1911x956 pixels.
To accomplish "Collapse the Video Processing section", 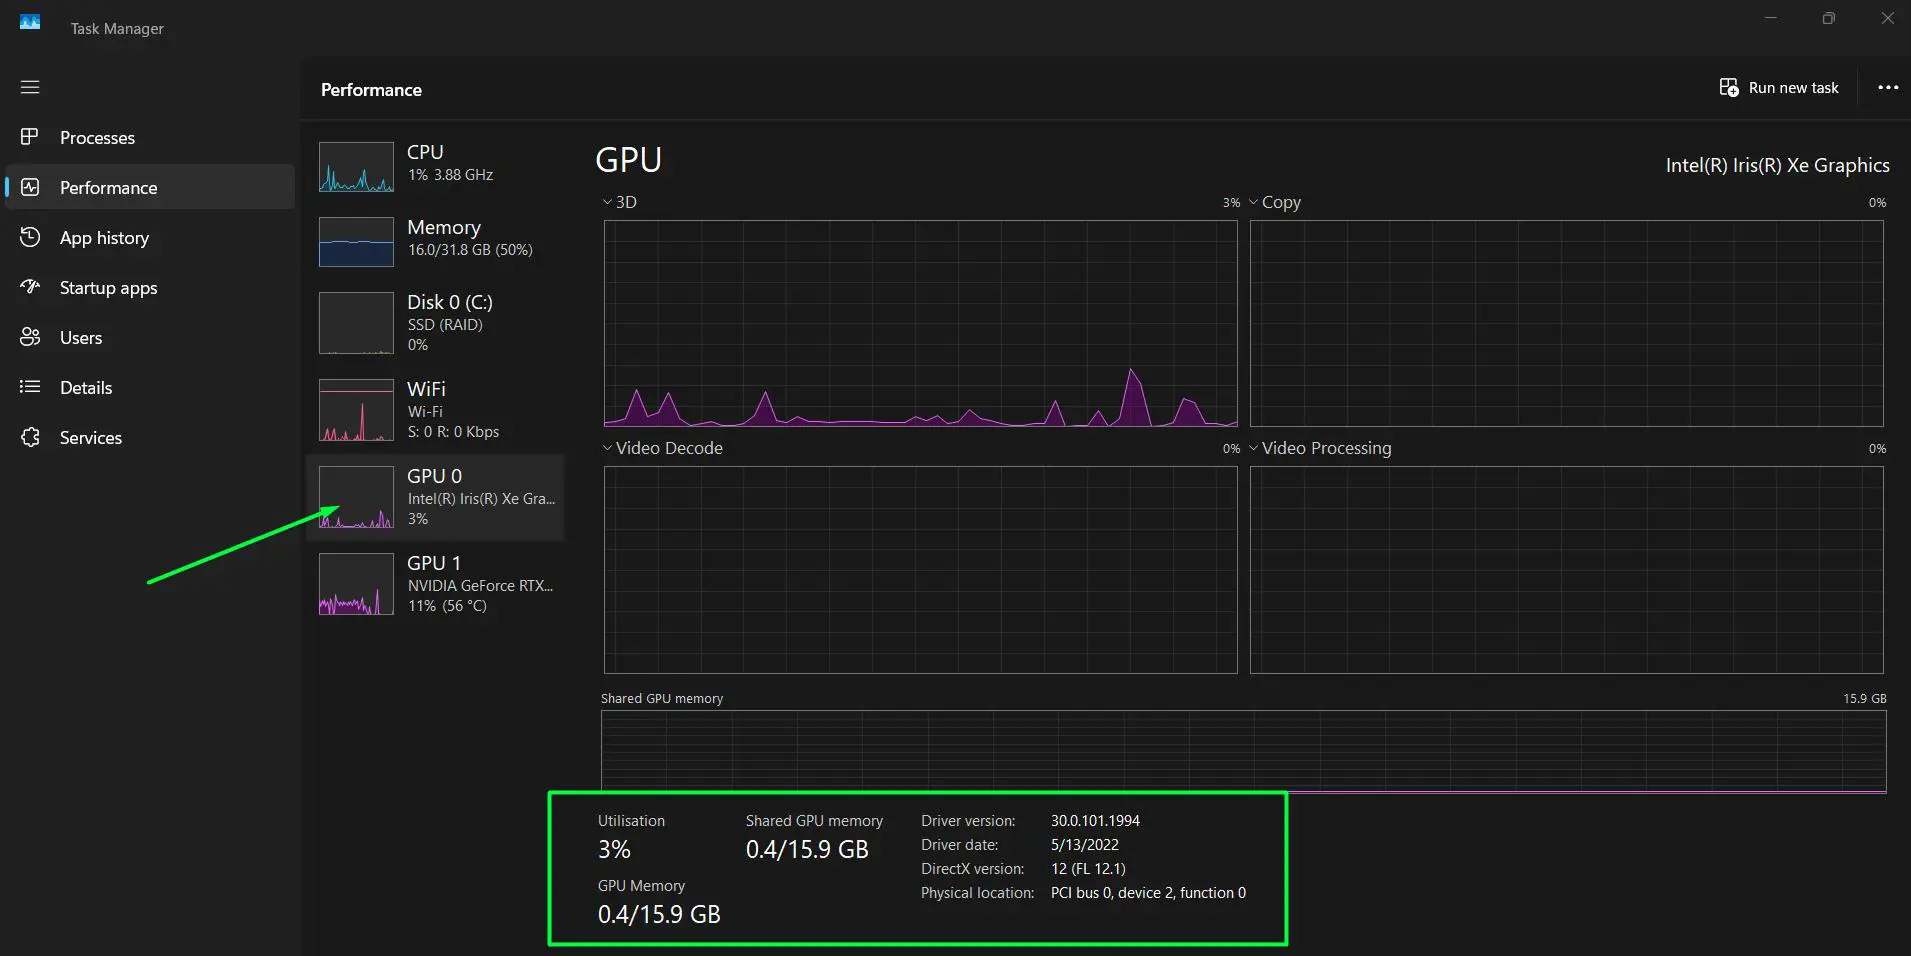I will (x=1254, y=447).
